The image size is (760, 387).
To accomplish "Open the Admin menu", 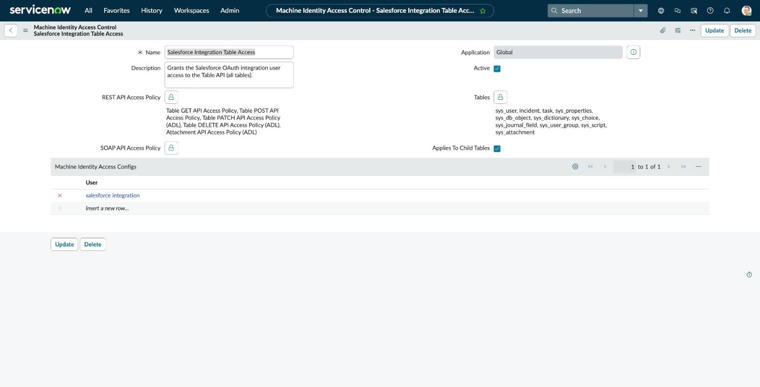I will 230,10.
